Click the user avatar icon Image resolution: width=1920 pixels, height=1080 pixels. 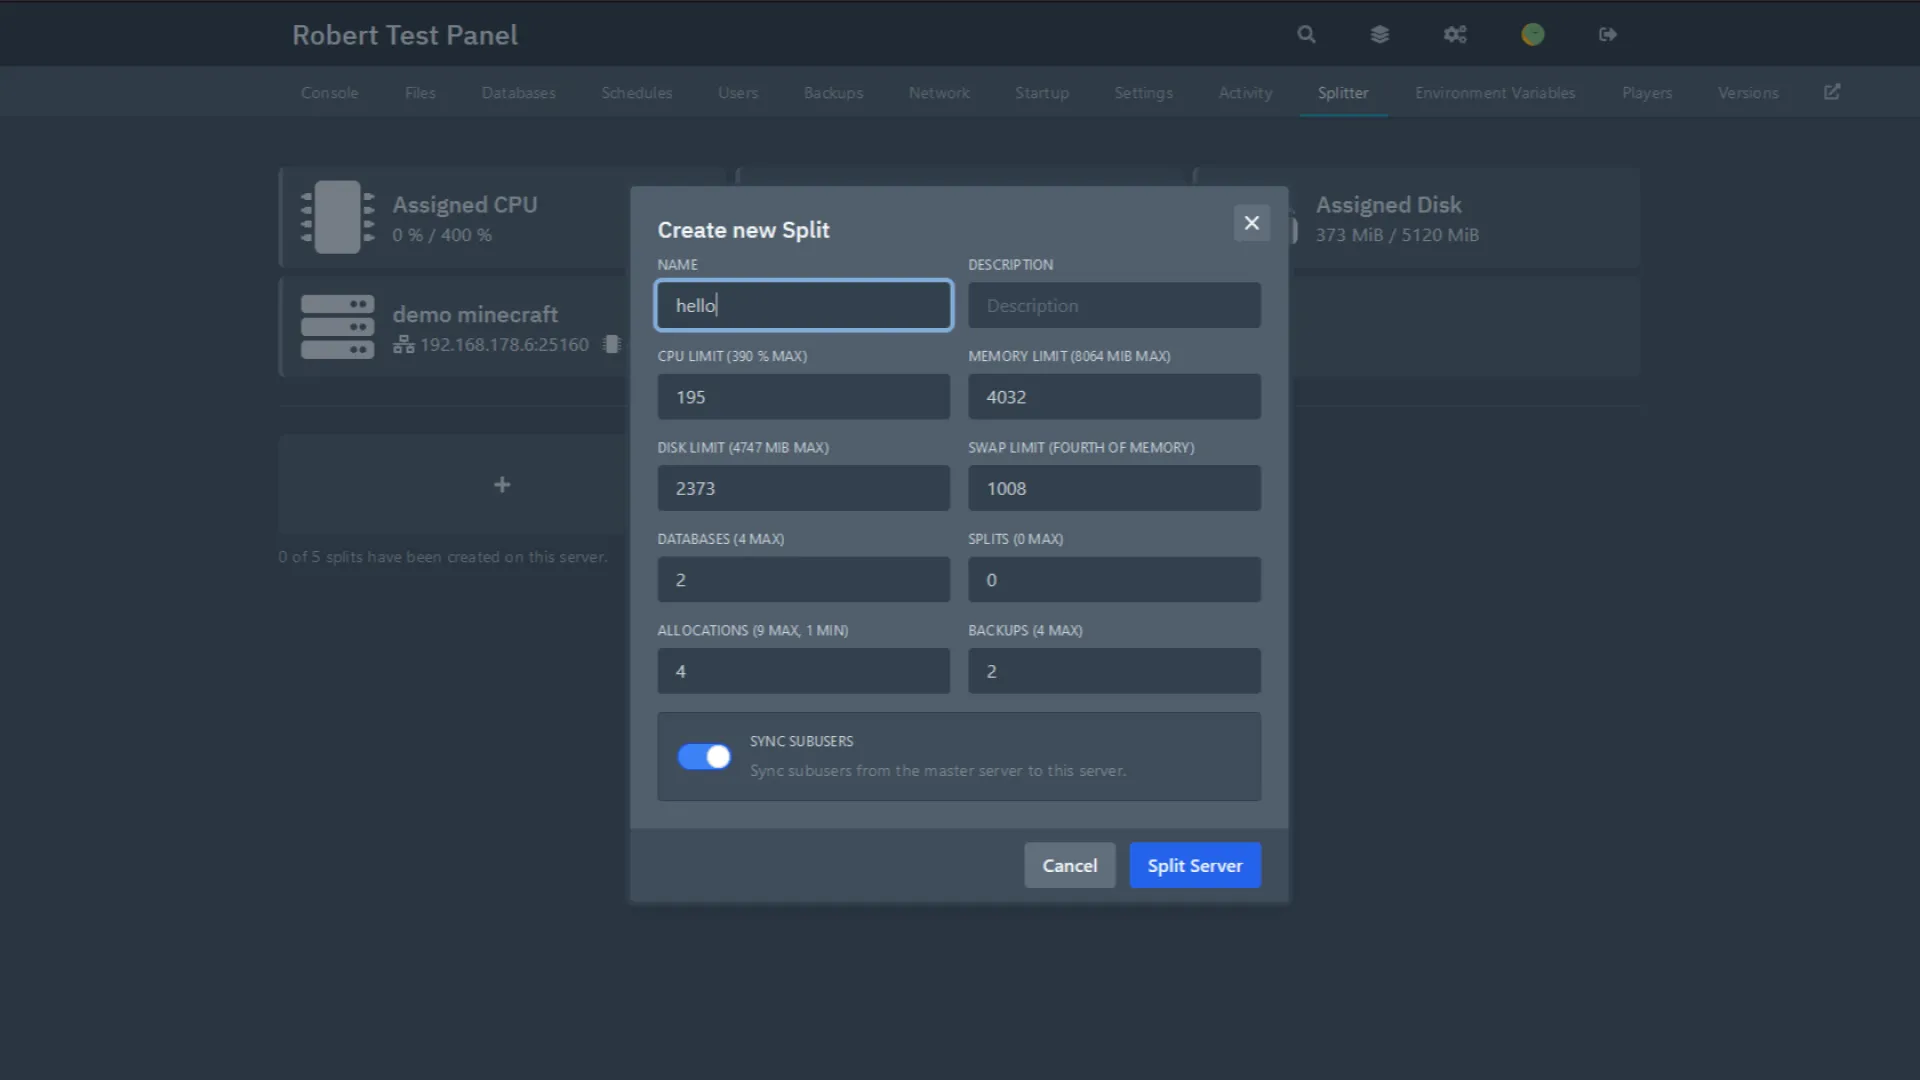coord(1532,34)
